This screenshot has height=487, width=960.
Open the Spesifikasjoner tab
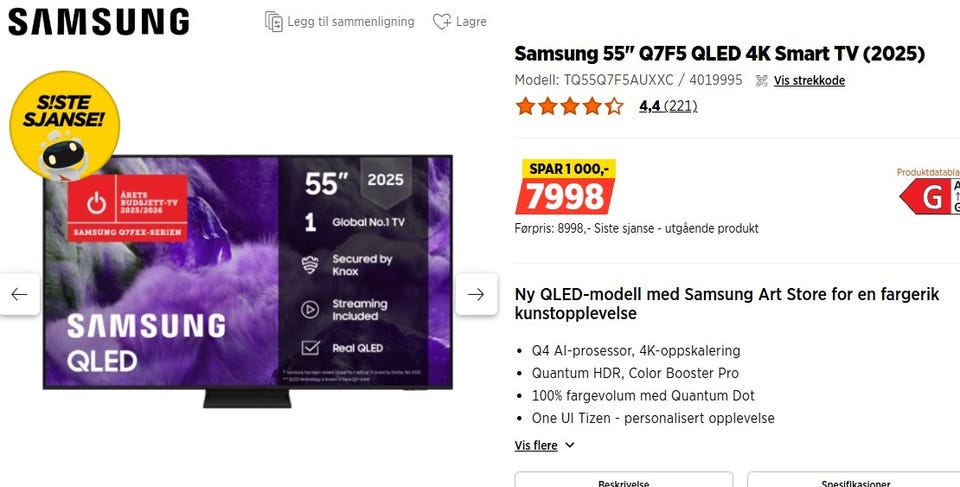855,480
